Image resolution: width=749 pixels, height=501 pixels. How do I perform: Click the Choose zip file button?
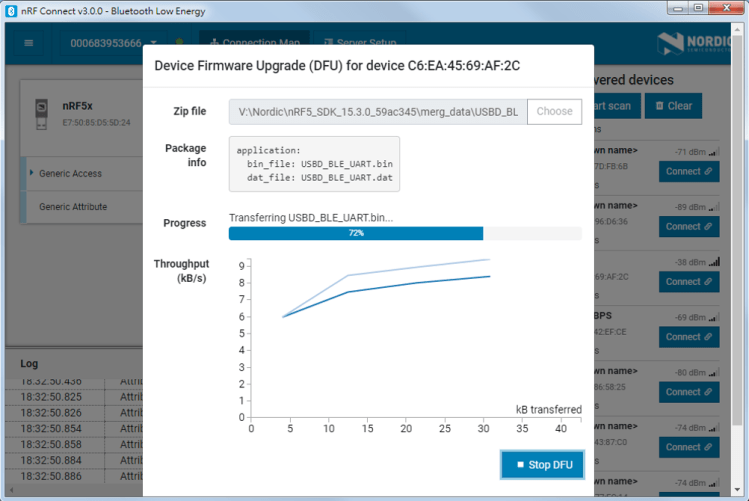(x=554, y=111)
